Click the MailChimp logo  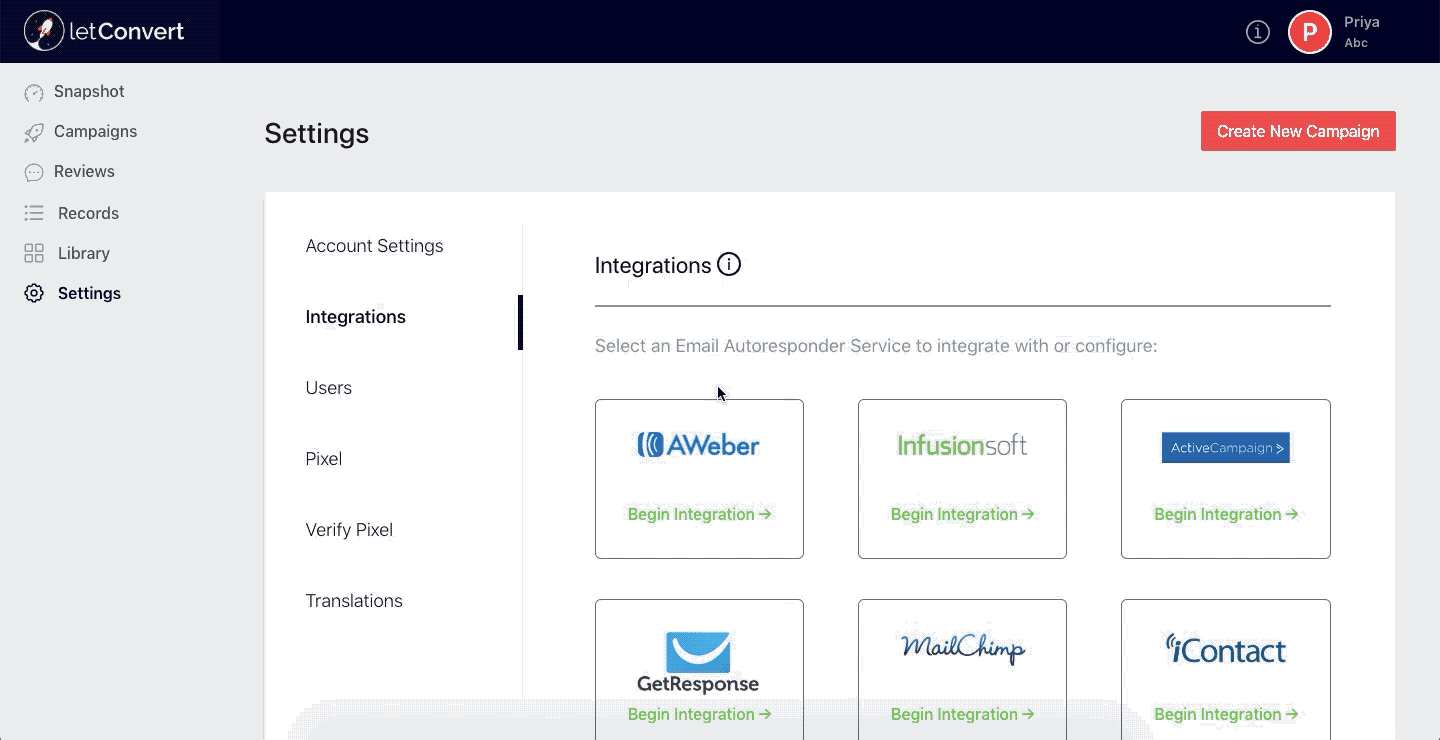(x=962, y=648)
